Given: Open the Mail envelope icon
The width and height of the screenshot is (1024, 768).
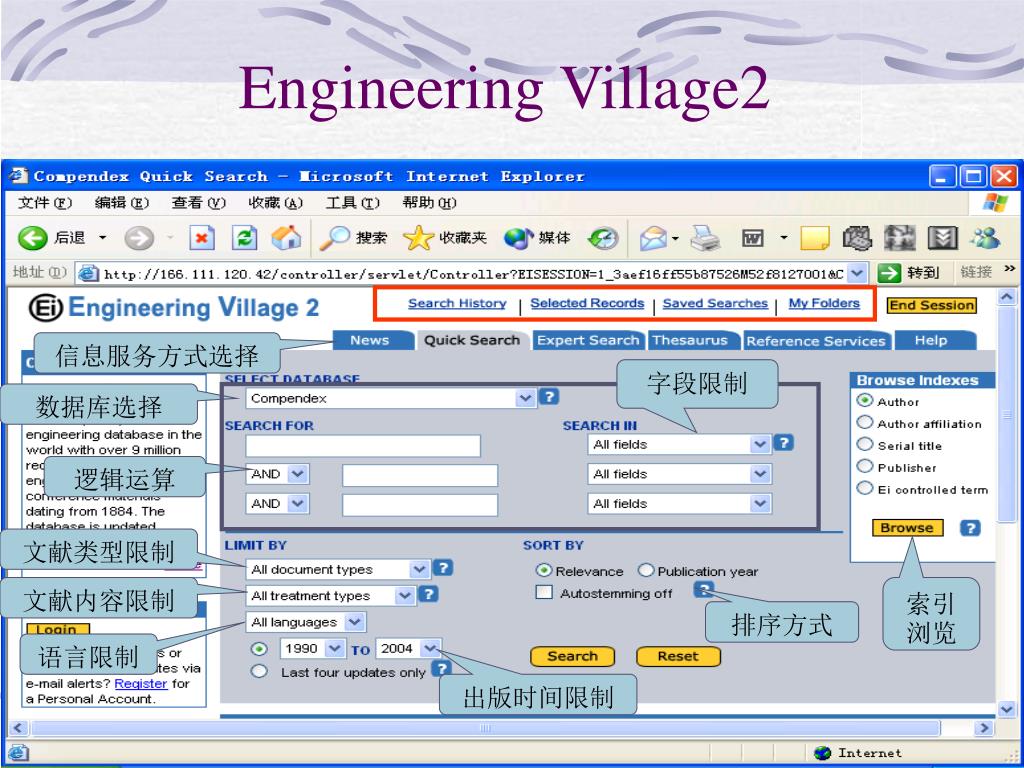Looking at the screenshot, I should [654, 238].
